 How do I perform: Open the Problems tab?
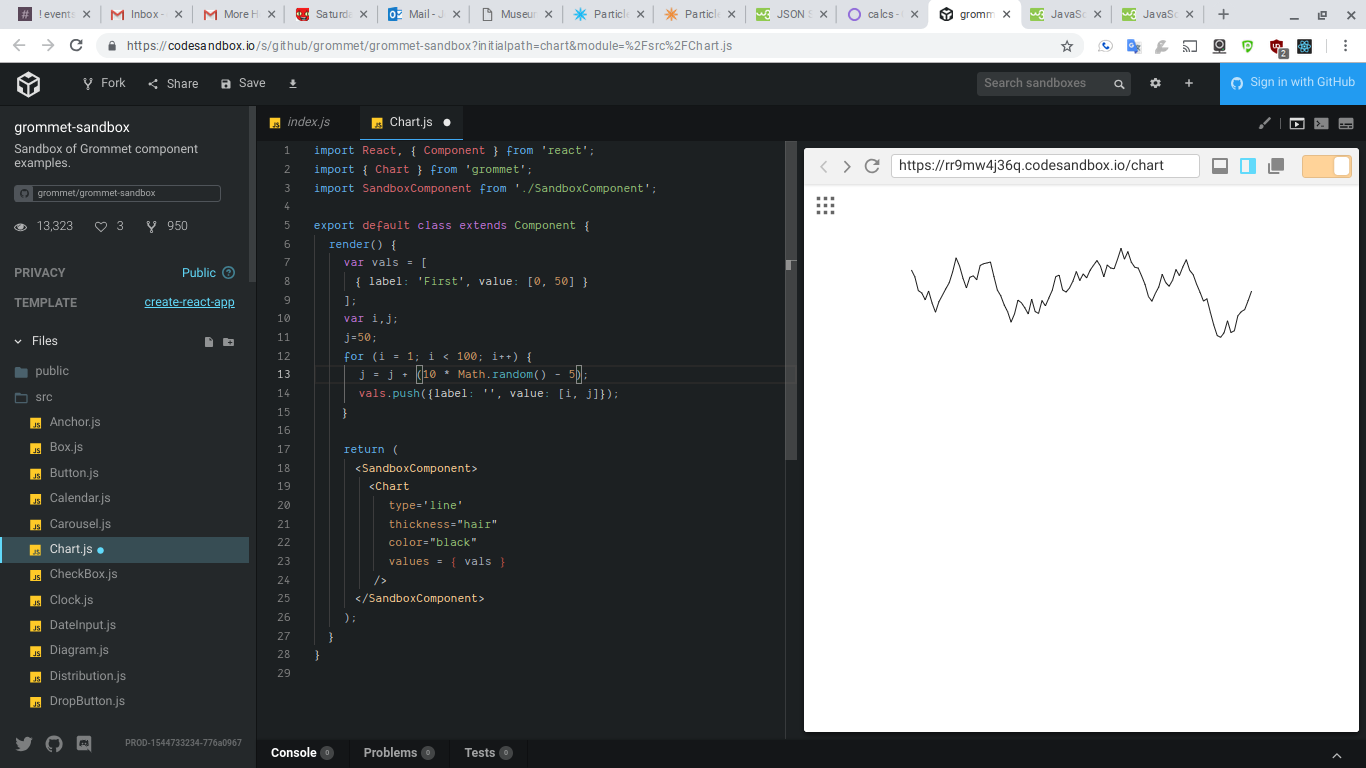click(390, 753)
